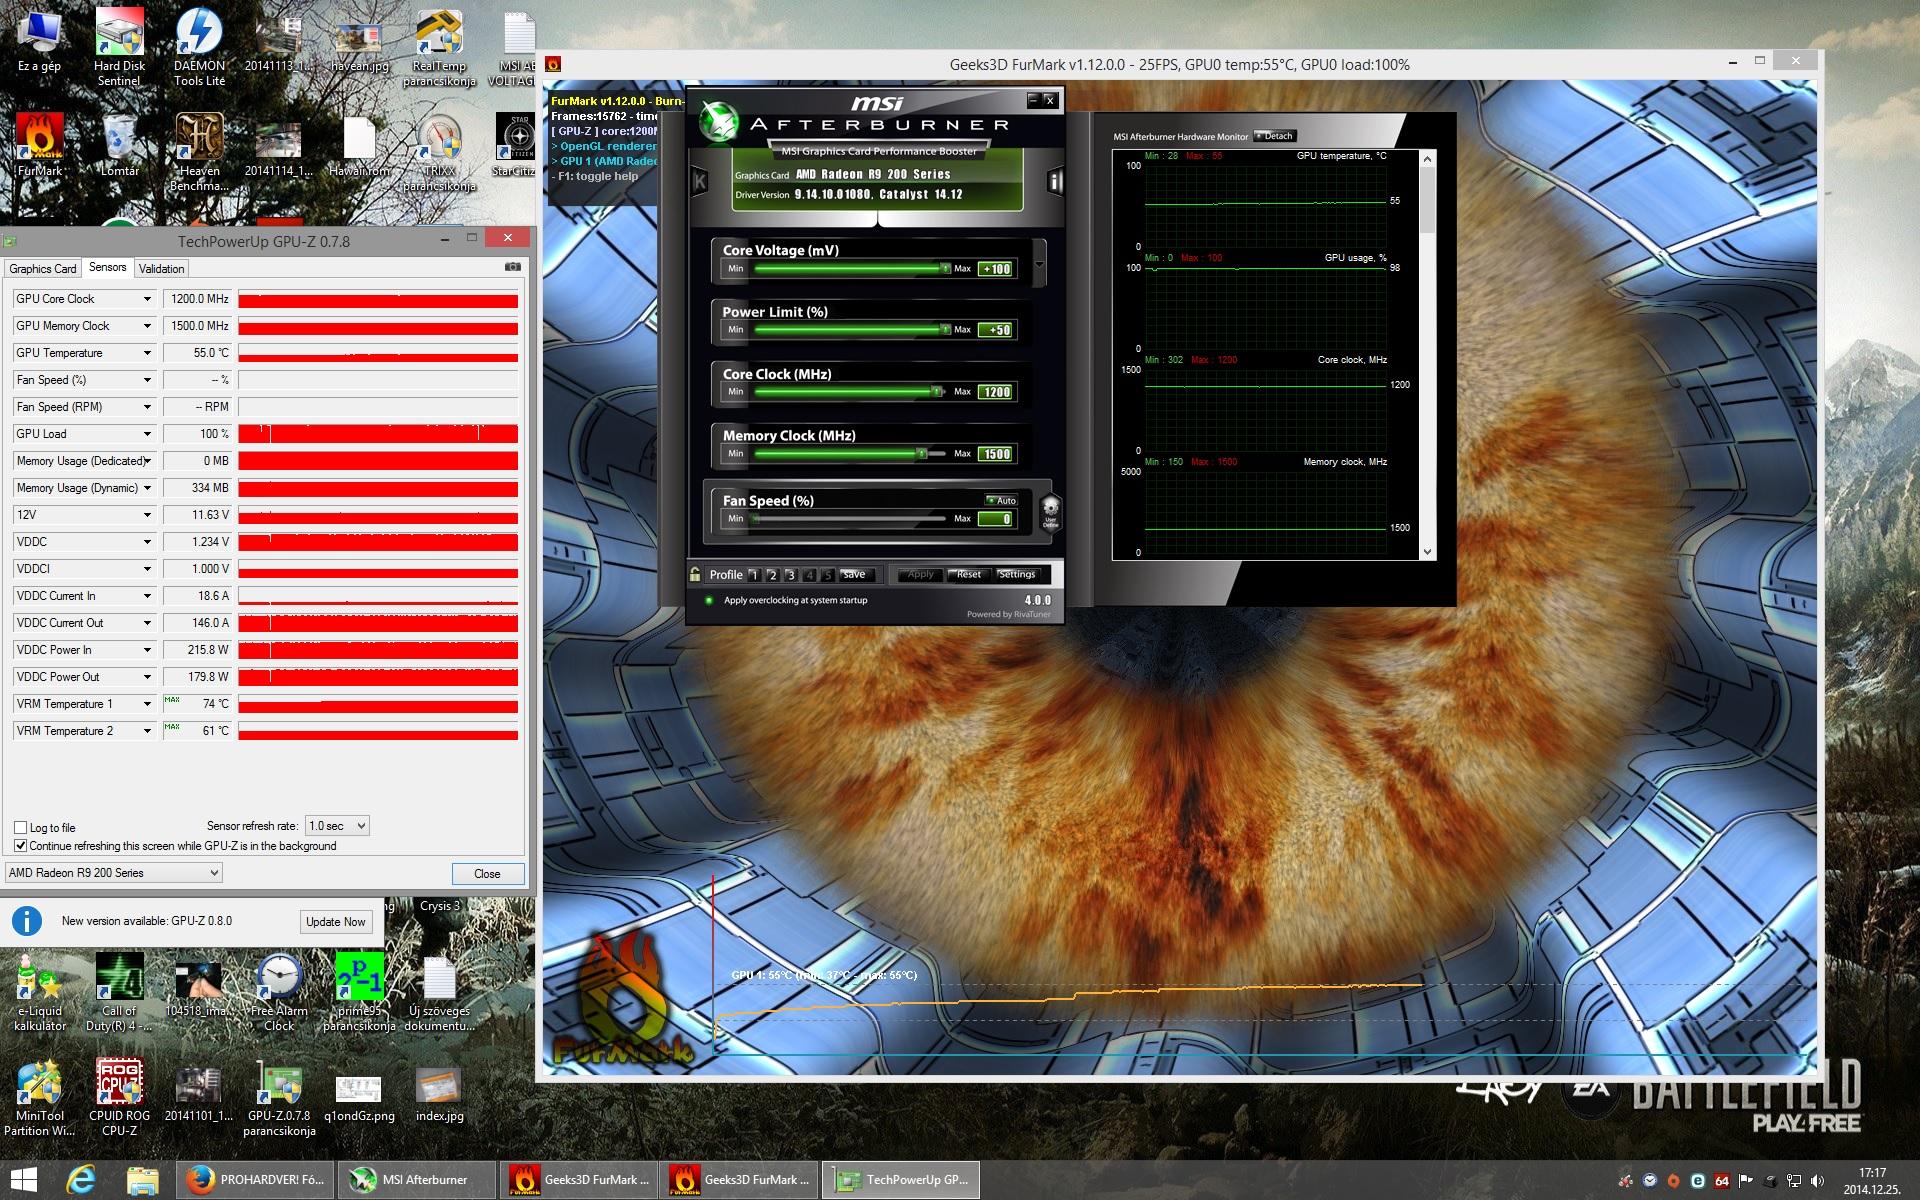Open File Explorer from the taskbar
Viewport: 1920px width, 1200px height.
pyautogui.click(x=143, y=1180)
